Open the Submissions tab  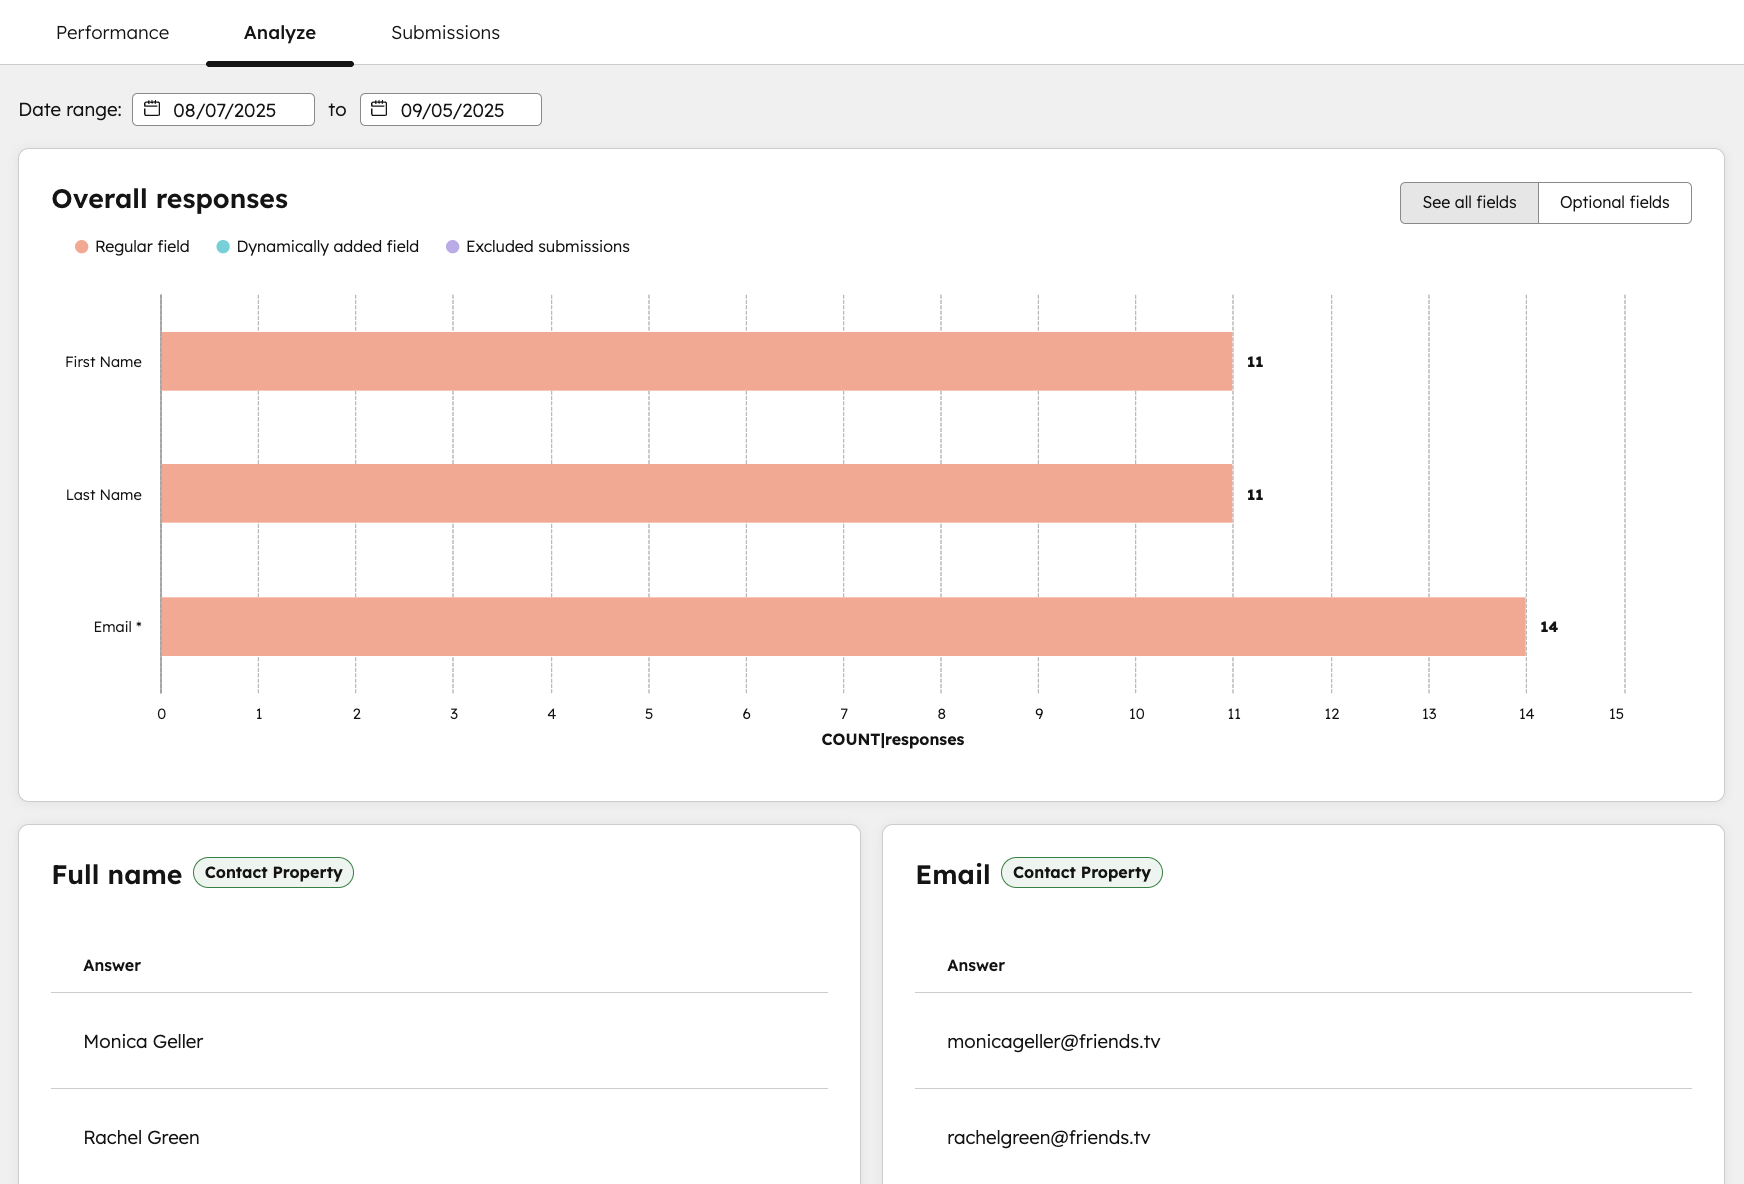[x=445, y=32]
